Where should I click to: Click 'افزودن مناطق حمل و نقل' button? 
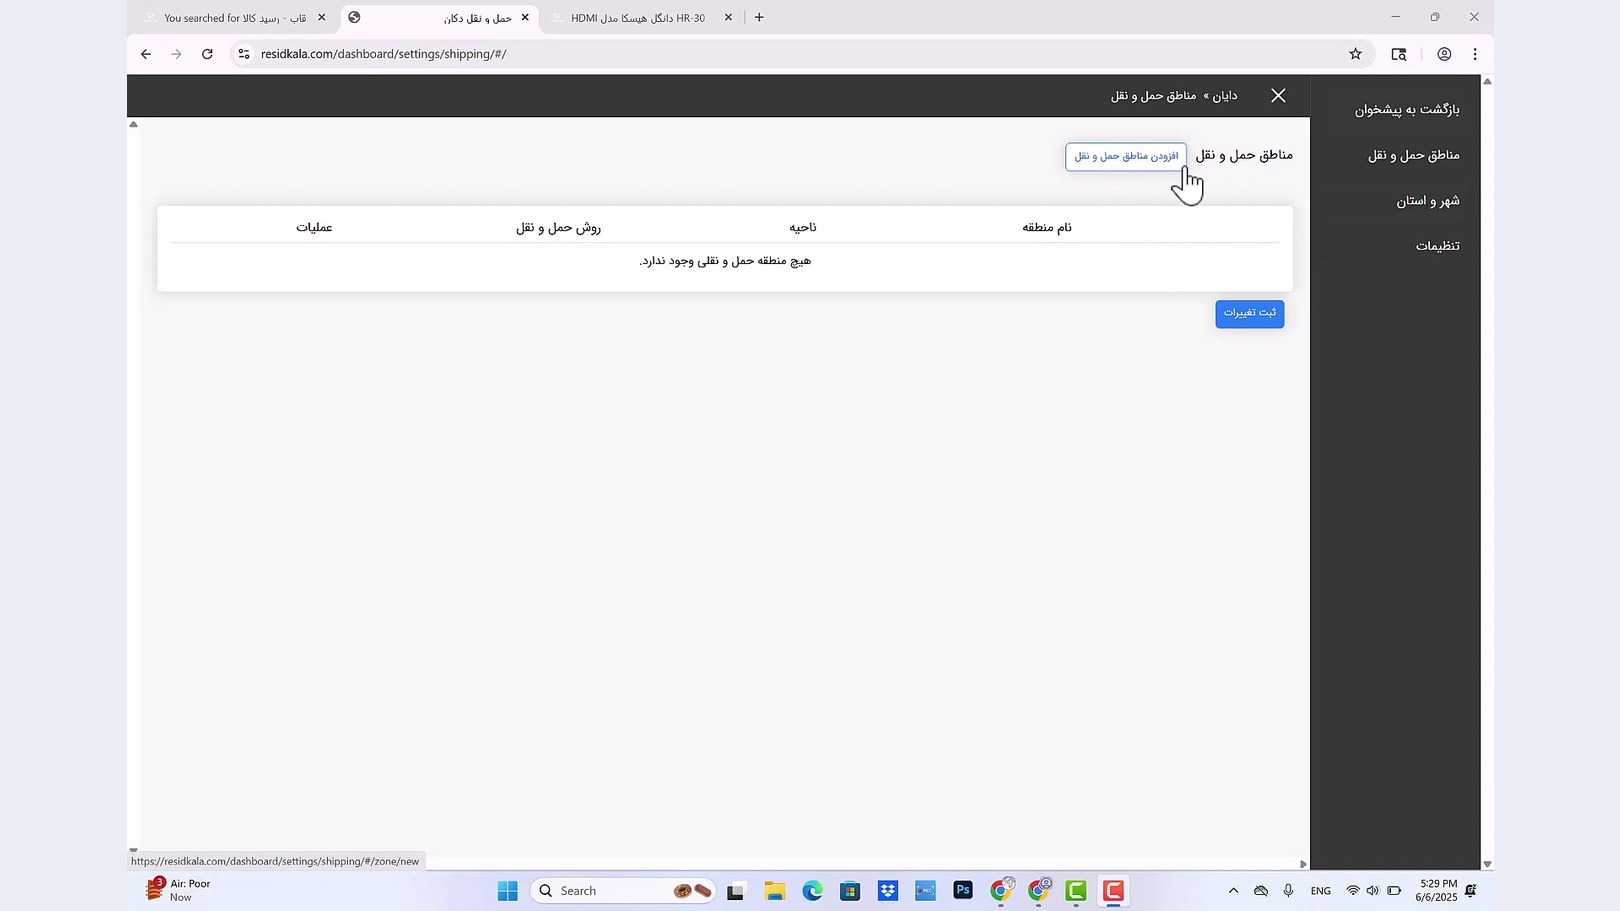[x=1126, y=157]
